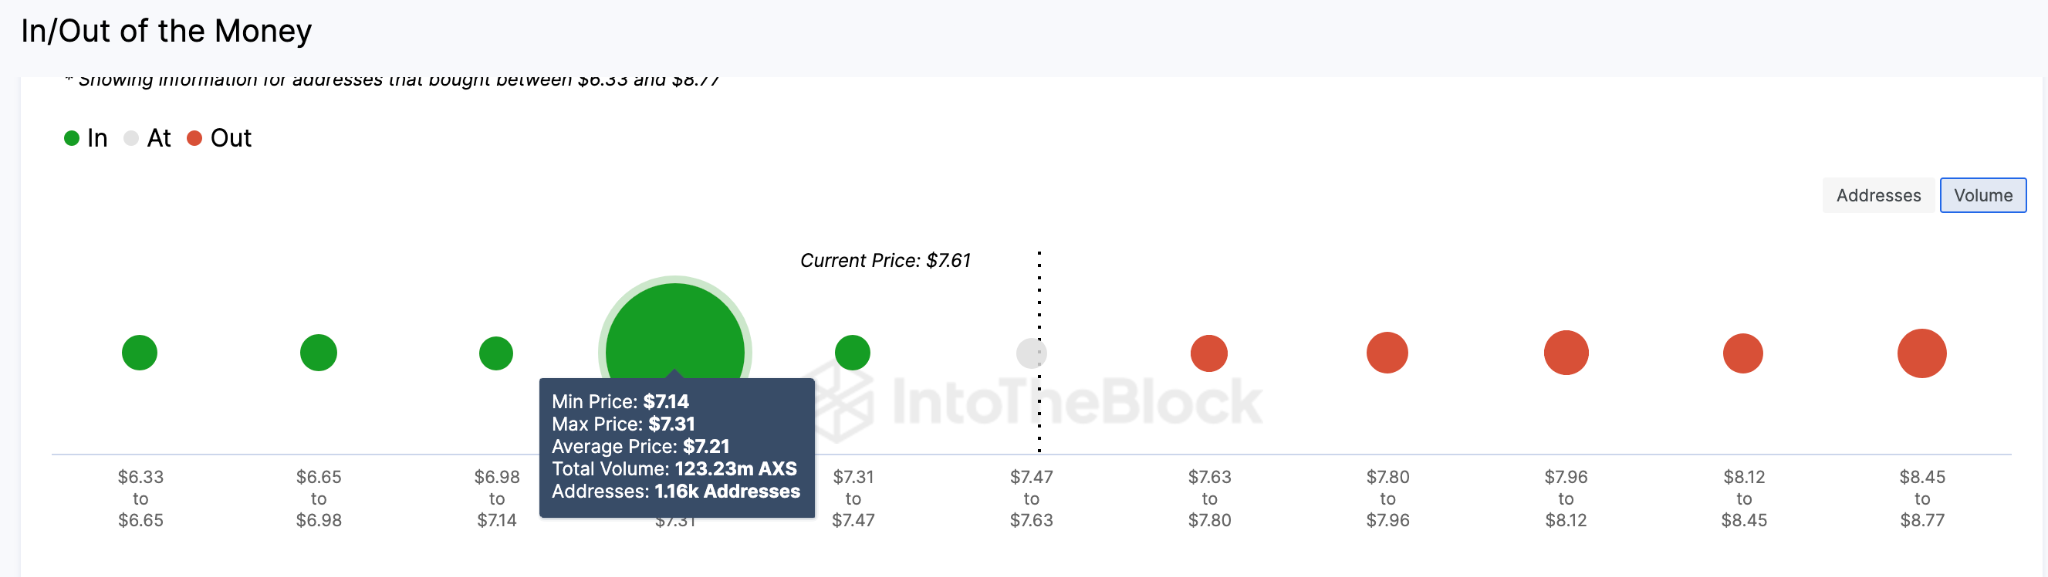
Task: Switch to the Addresses view
Action: click(x=1877, y=195)
